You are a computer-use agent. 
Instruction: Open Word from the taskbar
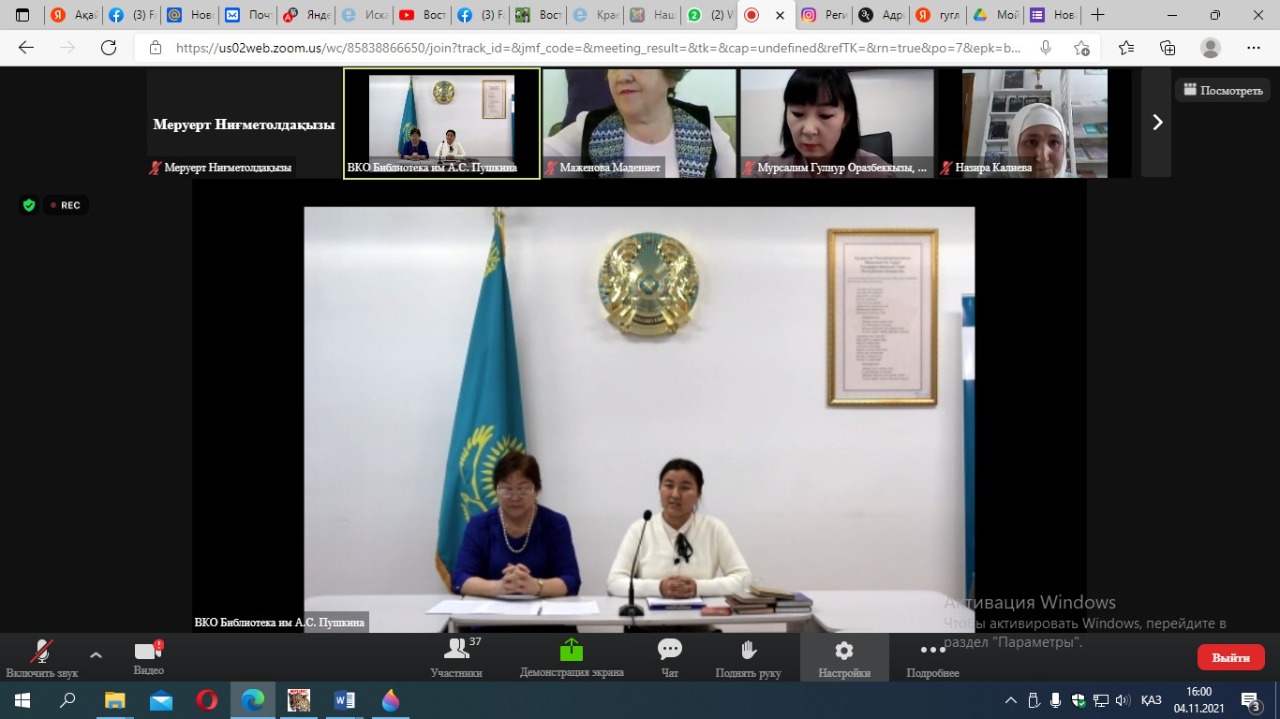pos(345,700)
